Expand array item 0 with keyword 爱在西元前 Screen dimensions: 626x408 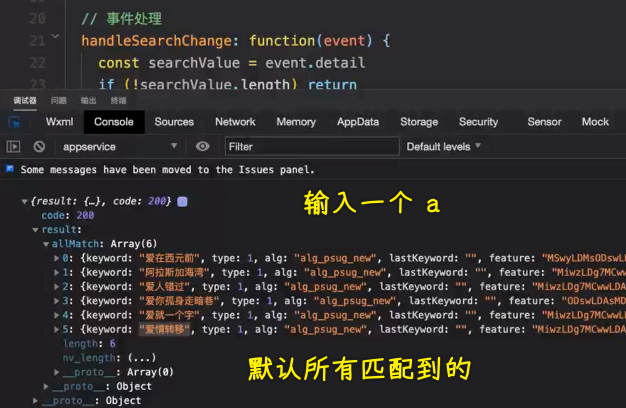57,258
